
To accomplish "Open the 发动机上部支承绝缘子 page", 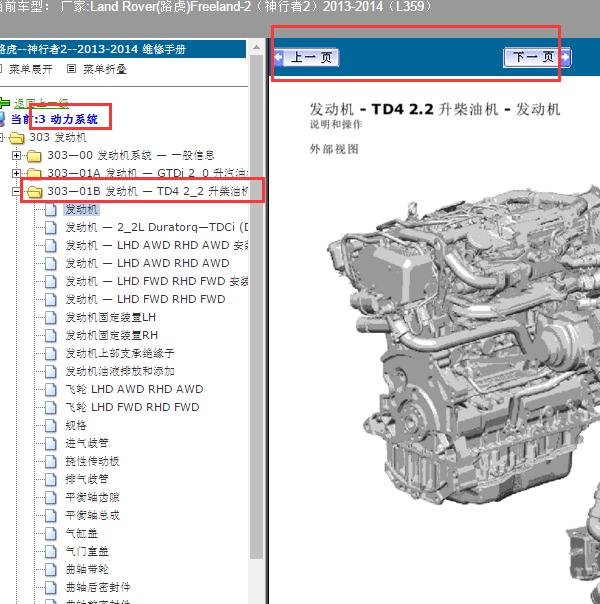I will point(120,354).
